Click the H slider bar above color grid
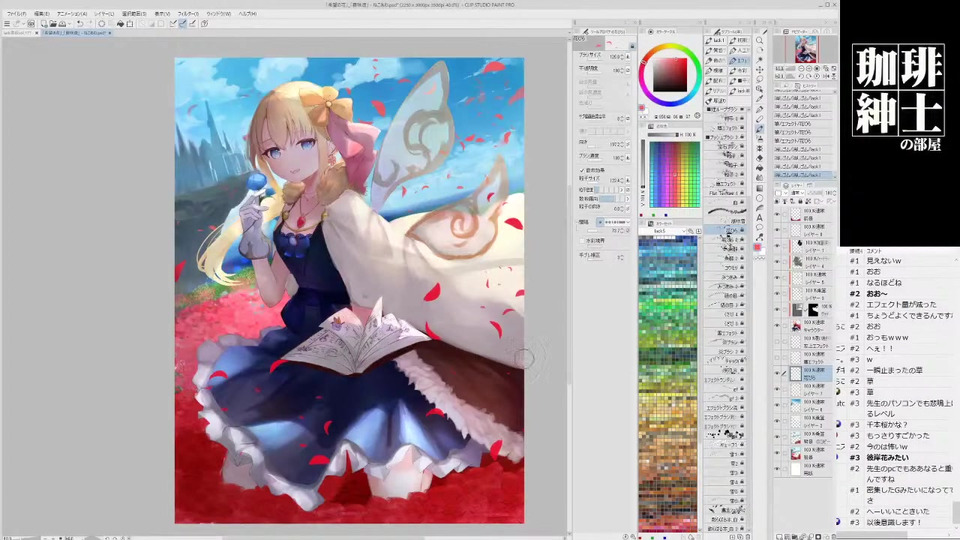960x540 pixels. point(664,135)
